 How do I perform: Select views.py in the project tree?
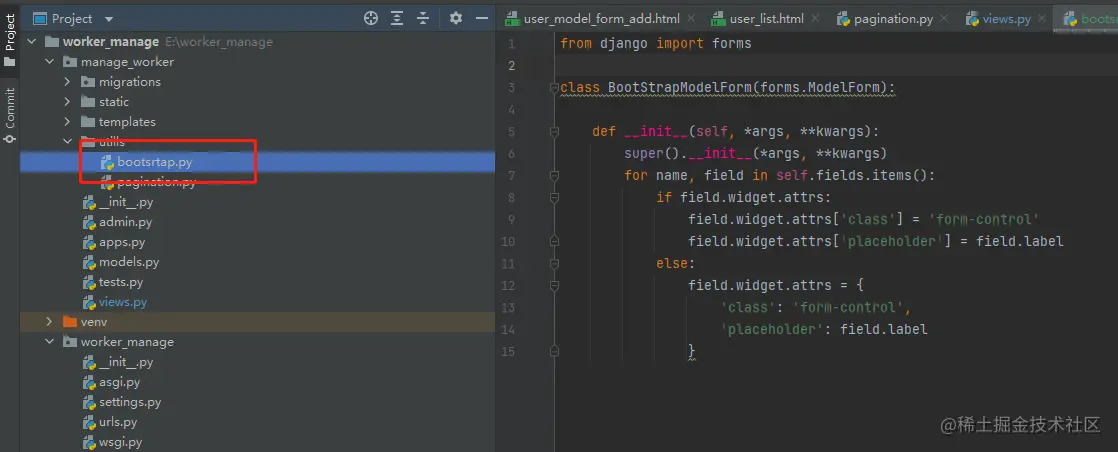click(x=257, y=302)
